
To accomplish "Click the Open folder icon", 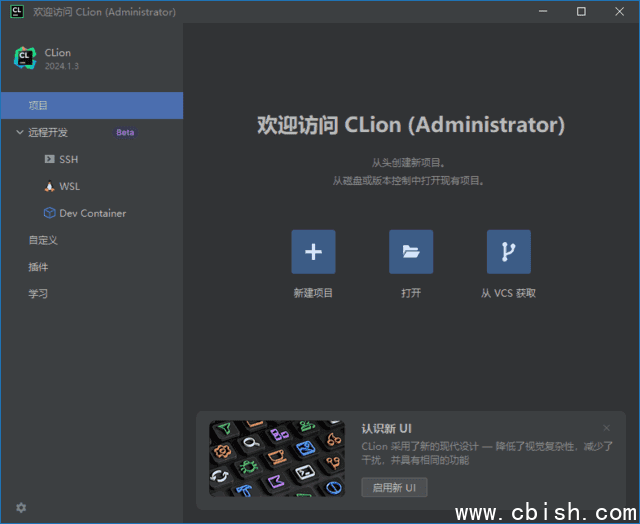I will click(x=411, y=252).
